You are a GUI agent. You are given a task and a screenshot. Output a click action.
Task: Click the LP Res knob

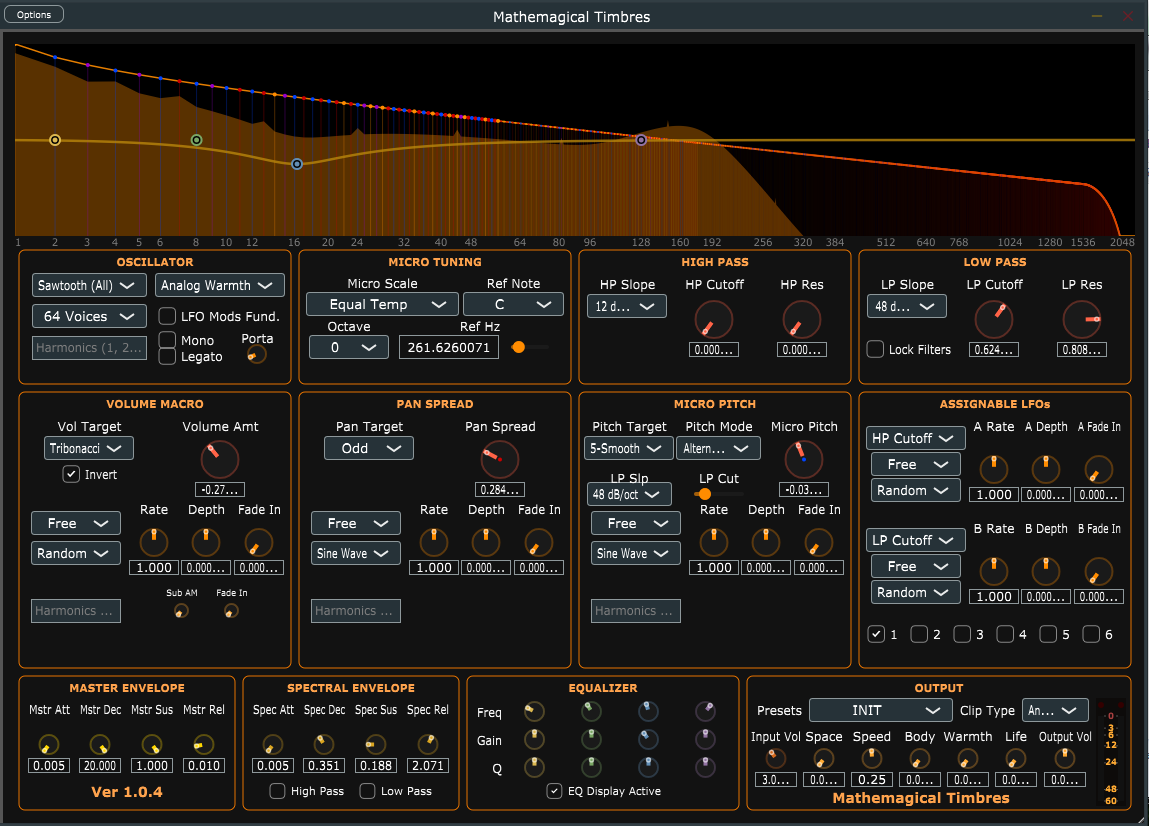tap(1082, 320)
